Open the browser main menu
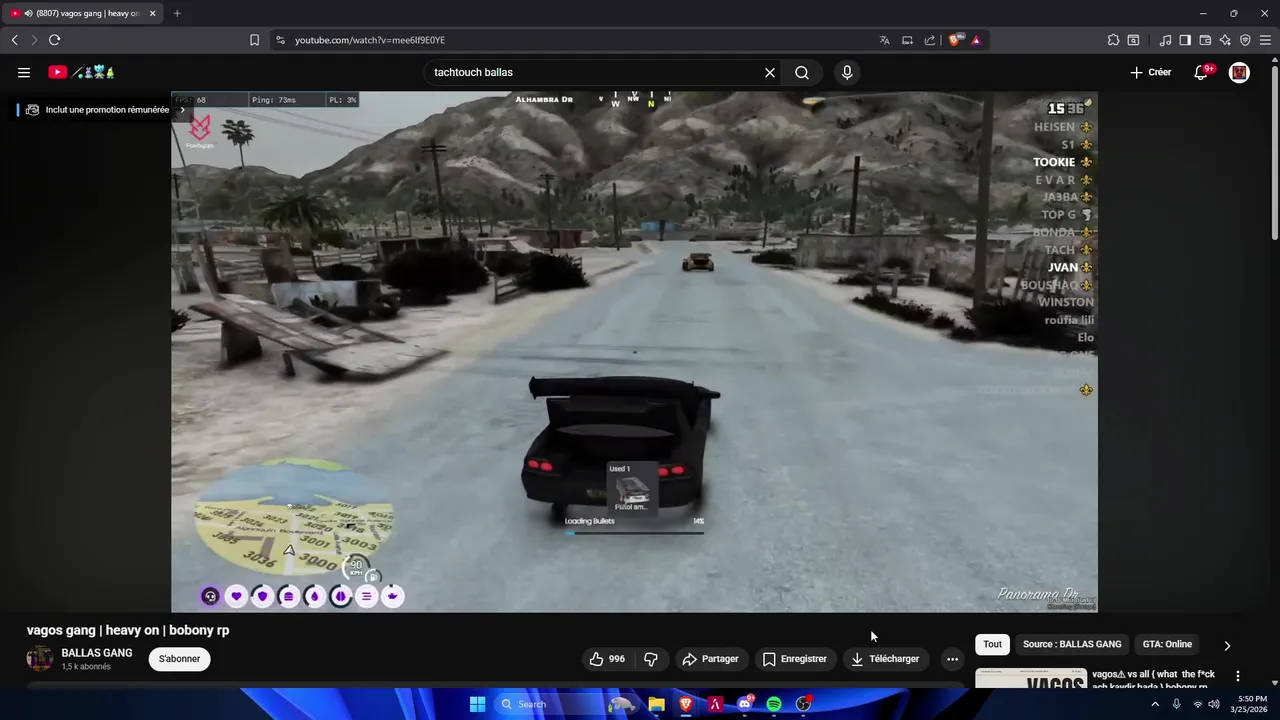 [x=1265, y=40]
